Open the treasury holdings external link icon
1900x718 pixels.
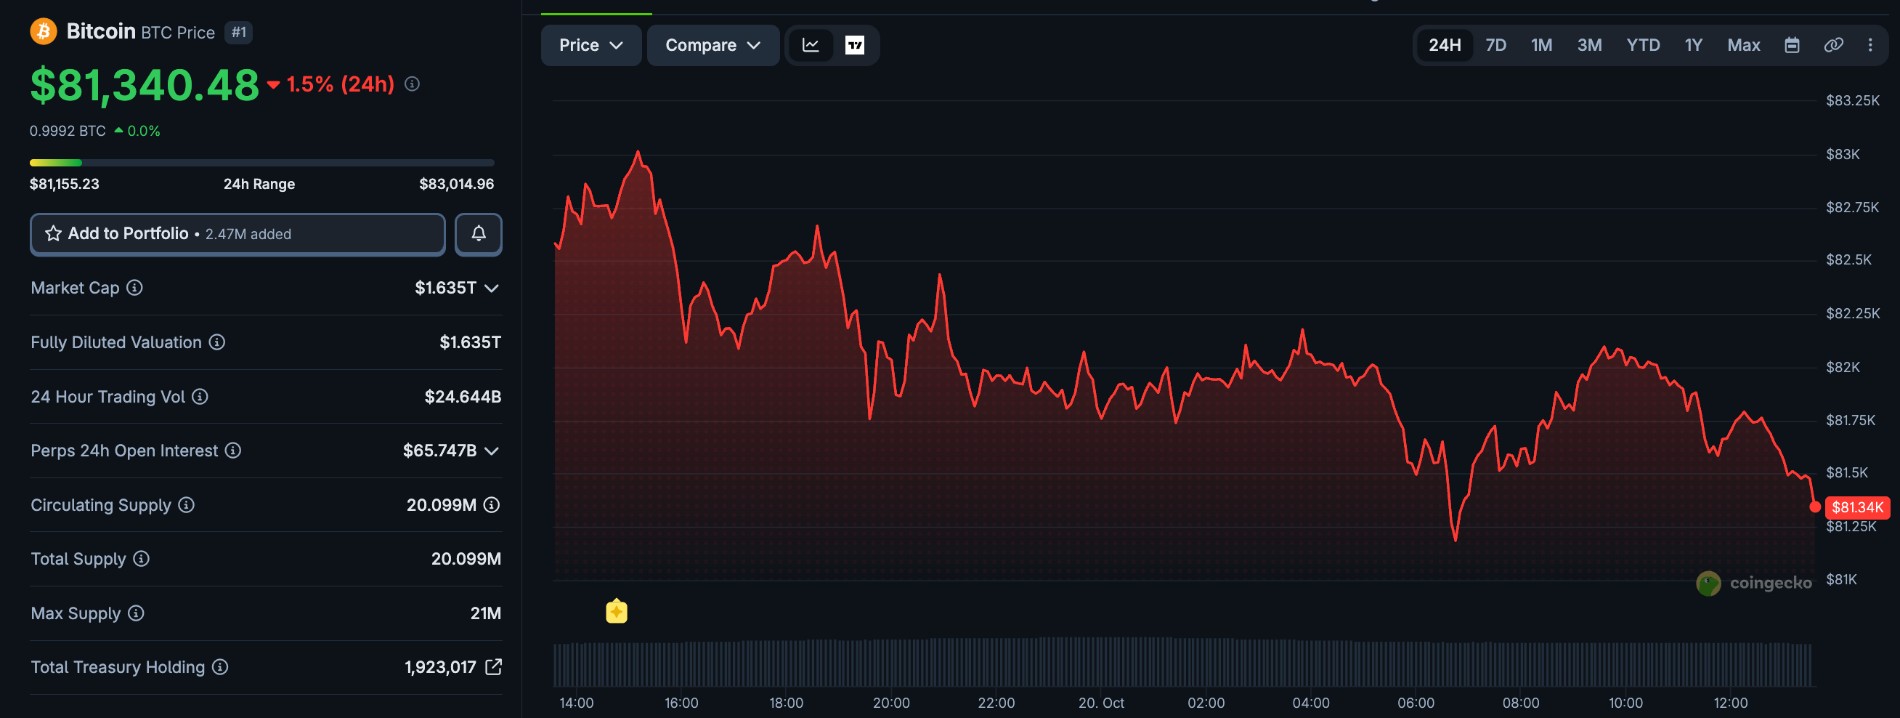493,667
